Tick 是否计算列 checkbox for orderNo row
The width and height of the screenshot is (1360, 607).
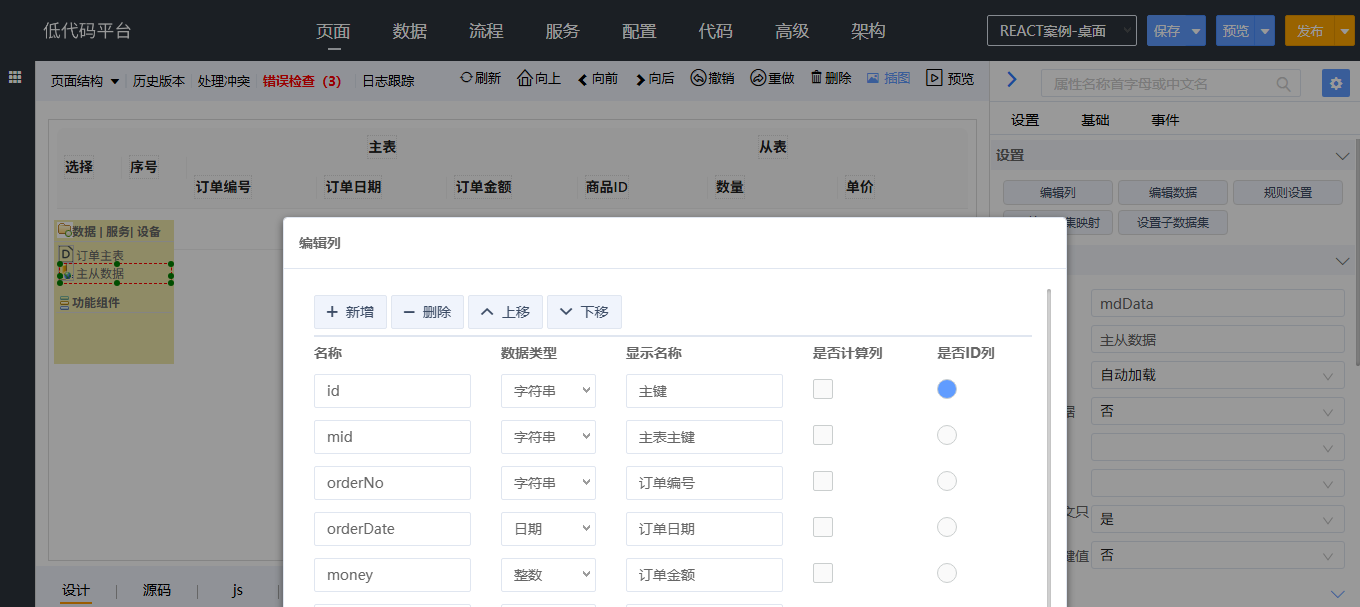[x=823, y=481]
